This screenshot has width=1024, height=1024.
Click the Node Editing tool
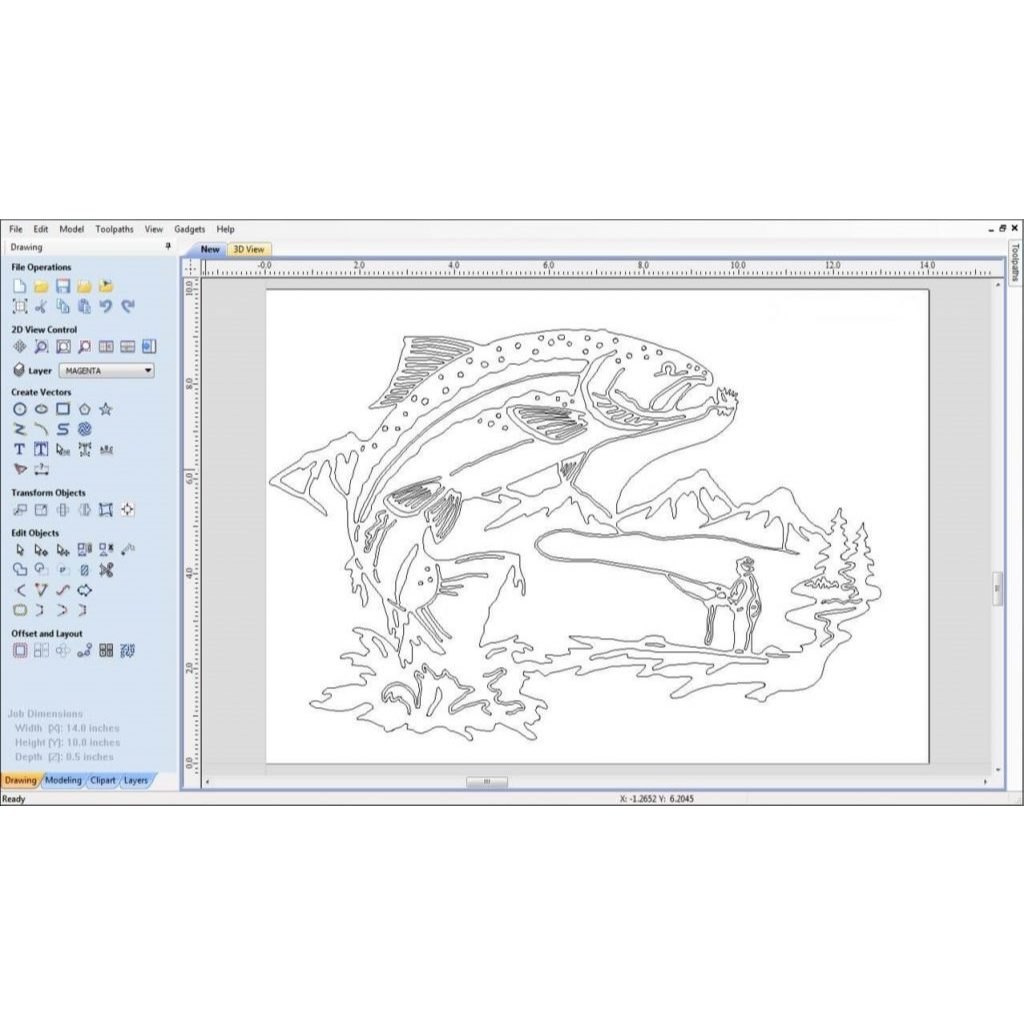coord(41,549)
